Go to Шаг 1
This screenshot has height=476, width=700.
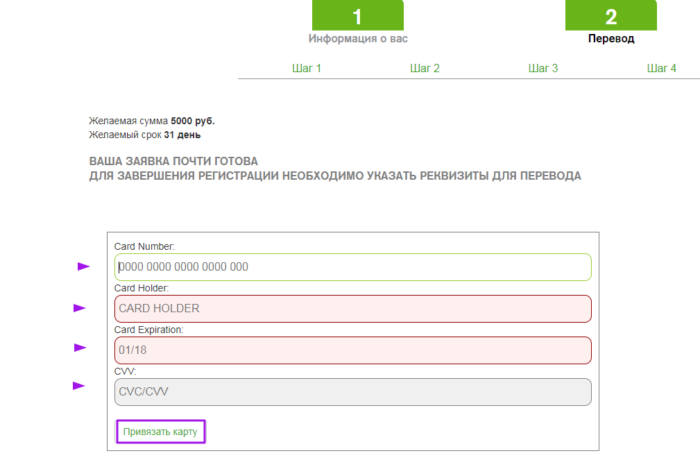[x=306, y=68]
